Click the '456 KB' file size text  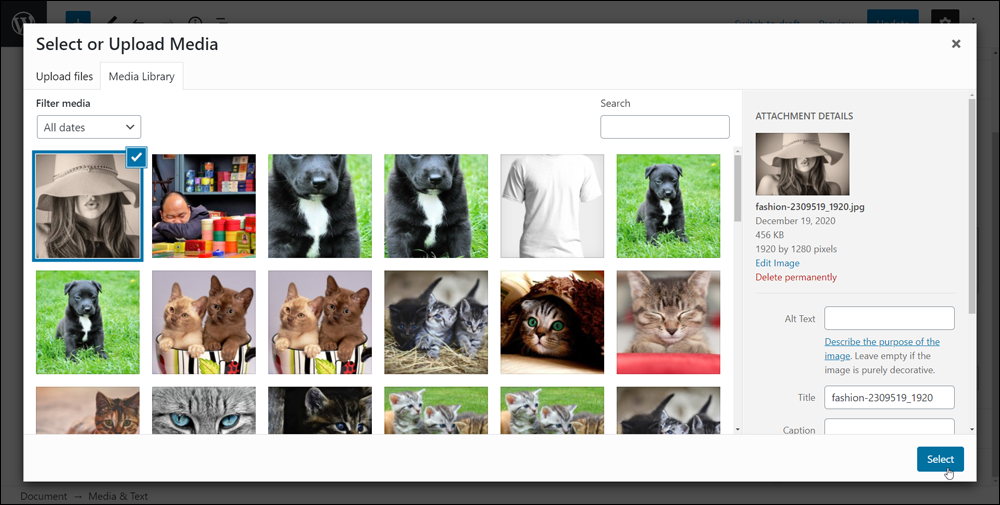[x=770, y=235]
